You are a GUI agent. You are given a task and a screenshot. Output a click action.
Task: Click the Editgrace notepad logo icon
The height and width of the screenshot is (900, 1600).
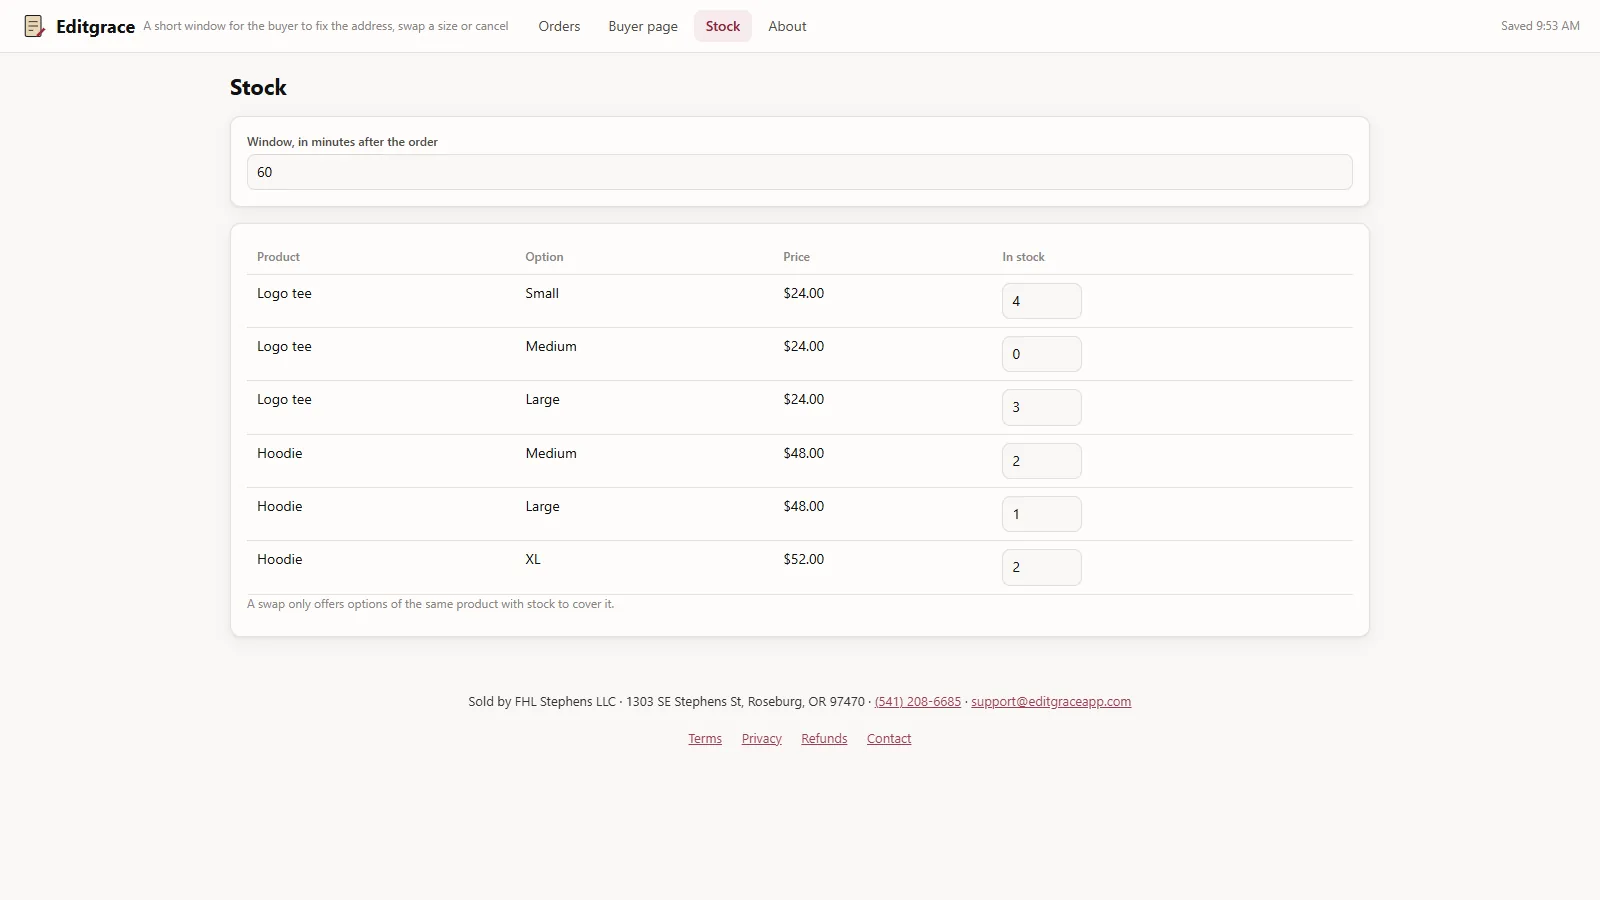coord(34,26)
